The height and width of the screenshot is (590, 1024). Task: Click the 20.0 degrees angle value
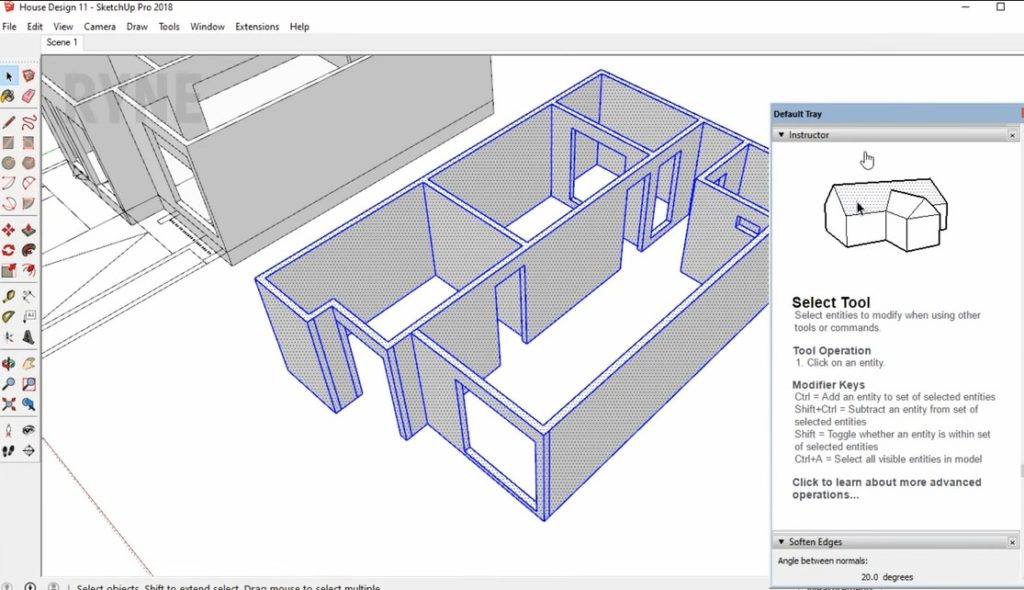886,577
